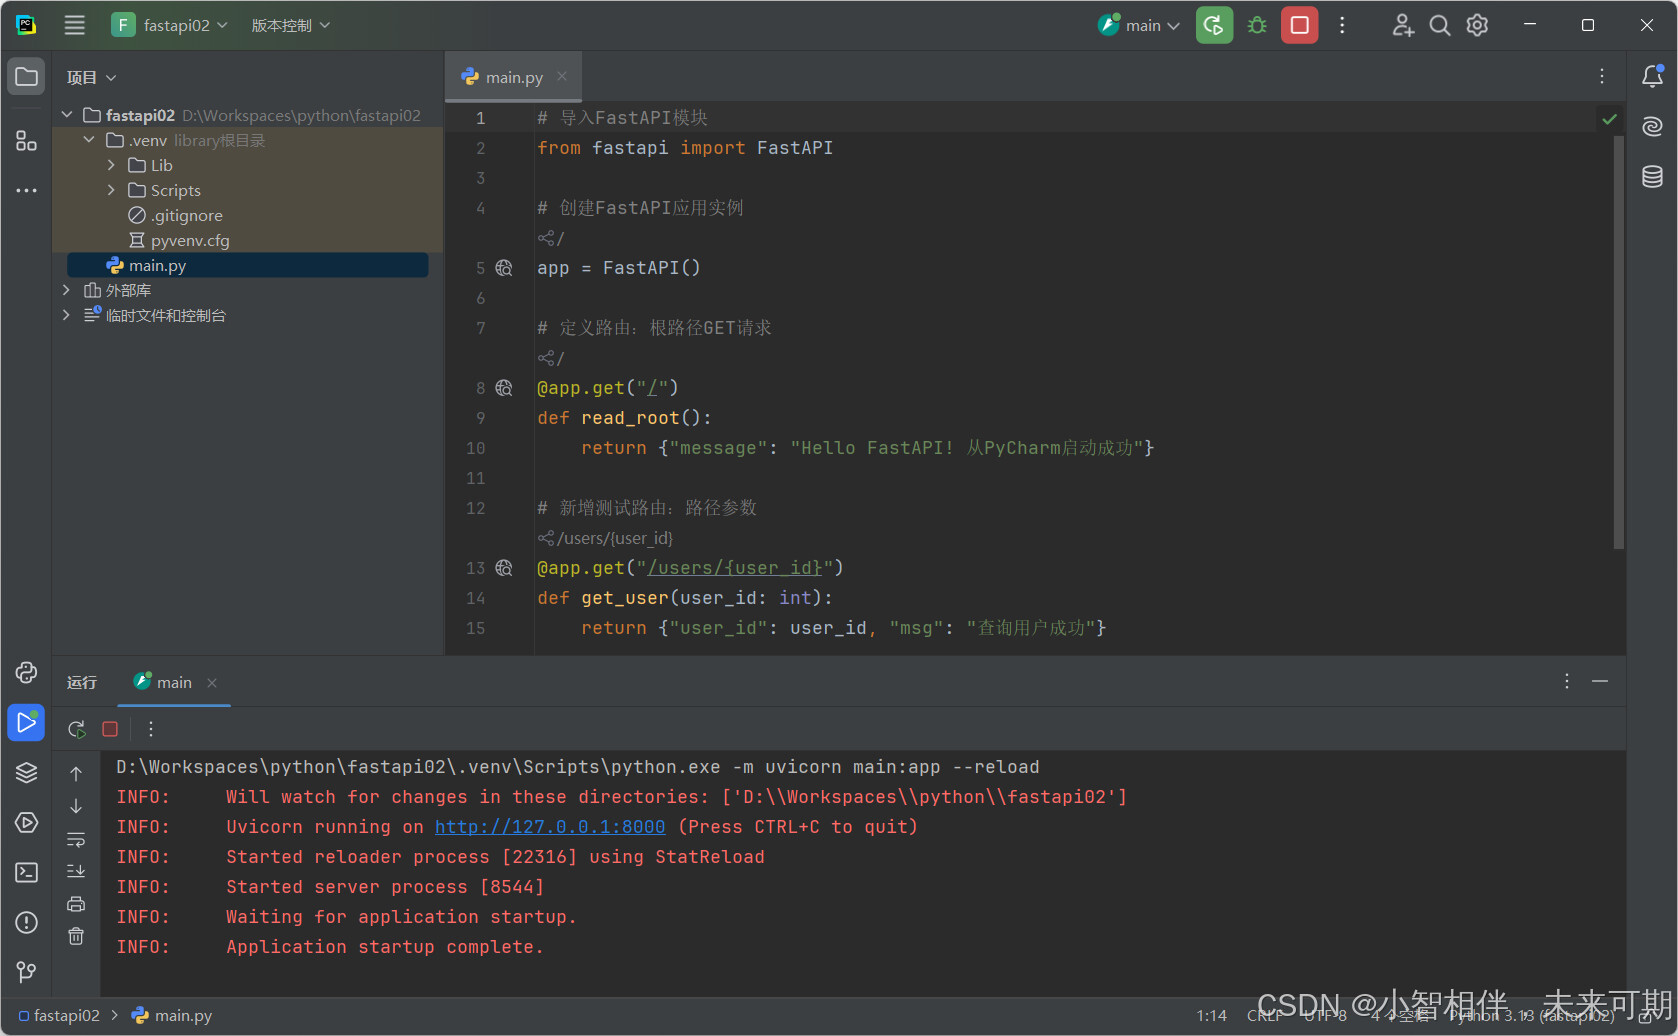This screenshot has height=1036, width=1678.
Task: Open IDE settings gear
Action: [x=1477, y=25]
